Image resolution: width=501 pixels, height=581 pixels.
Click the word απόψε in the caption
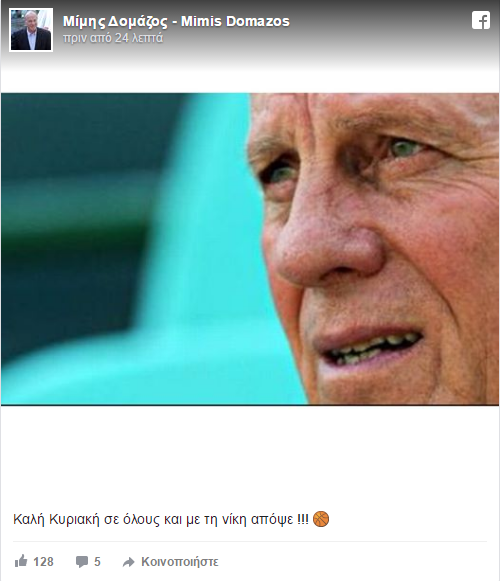tap(272, 519)
